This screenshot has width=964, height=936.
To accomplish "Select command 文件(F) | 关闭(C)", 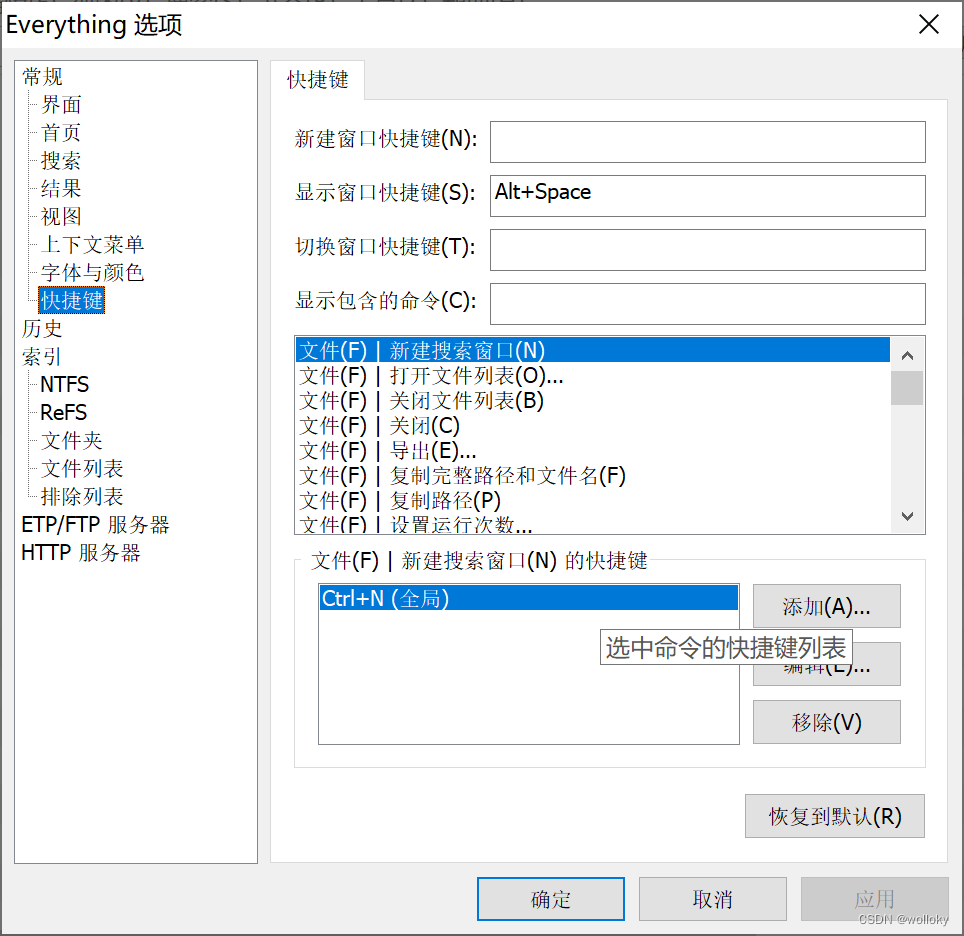I will click(593, 426).
